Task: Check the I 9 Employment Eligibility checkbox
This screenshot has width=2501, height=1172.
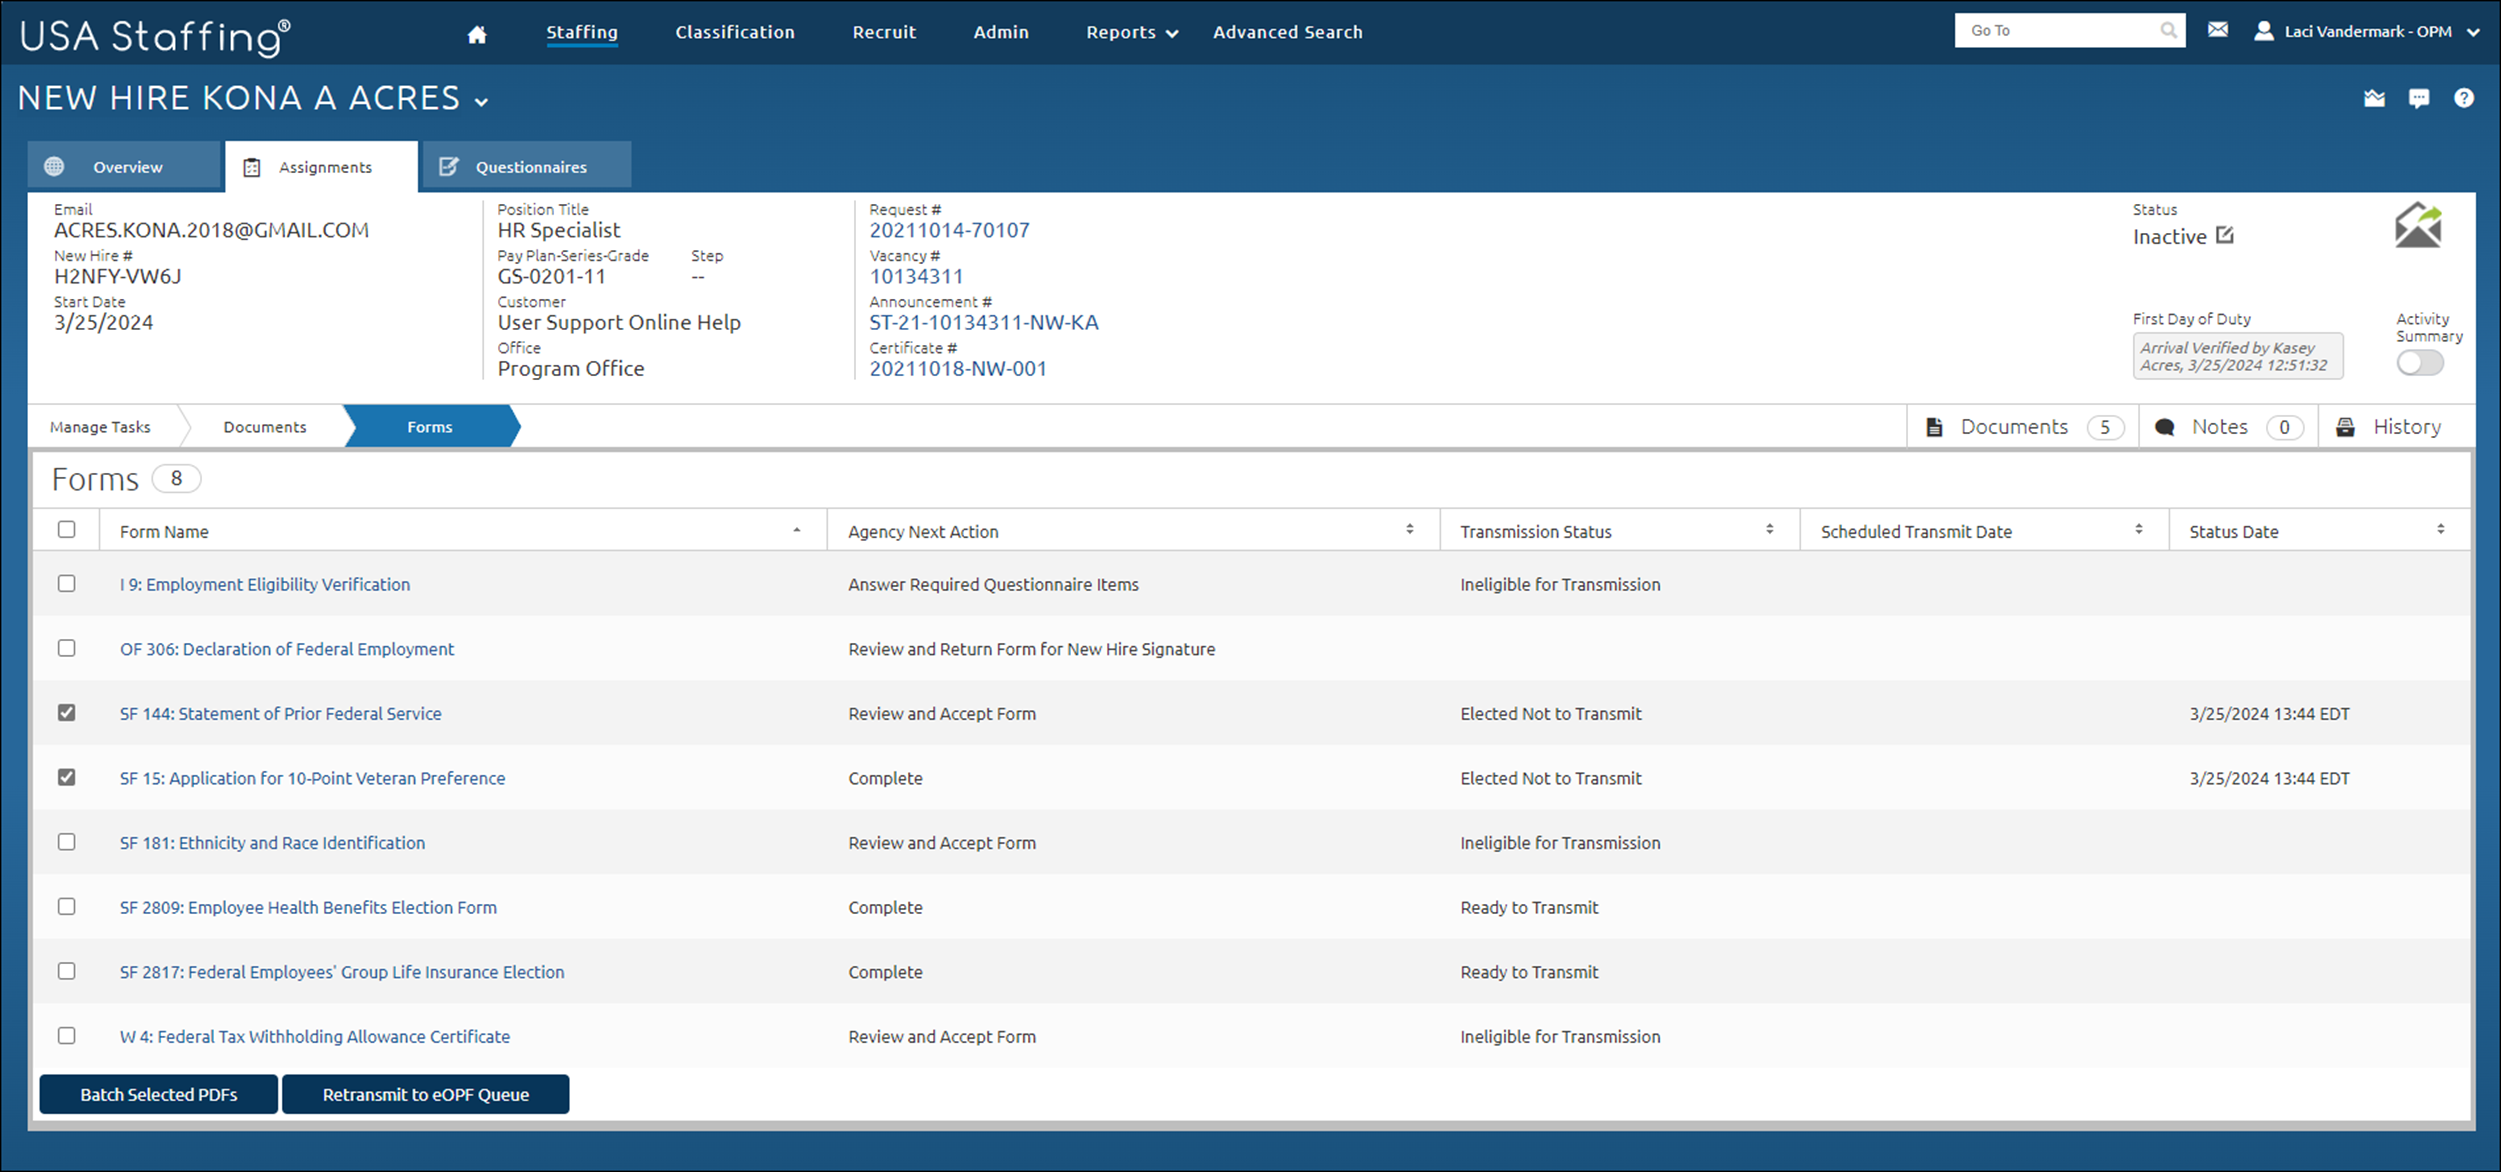Action: click(x=67, y=583)
